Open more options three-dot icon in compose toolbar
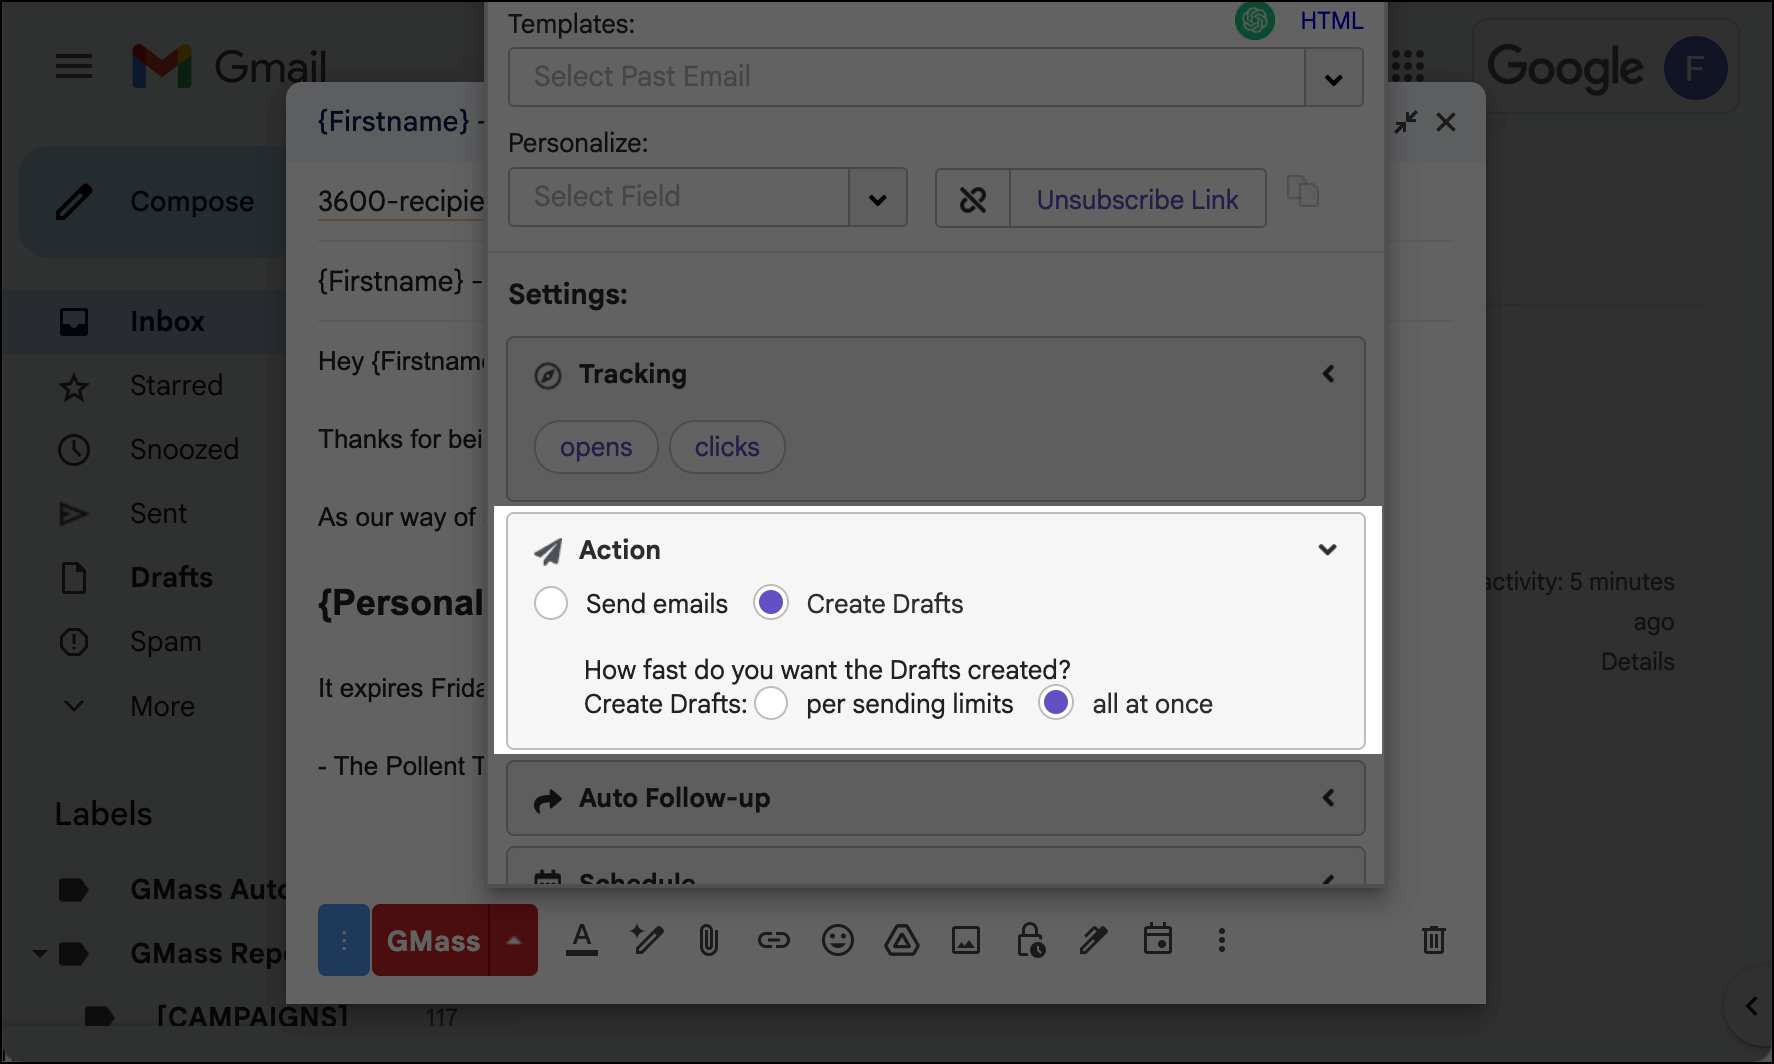The height and width of the screenshot is (1064, 1774). [x=1221, y=940]
